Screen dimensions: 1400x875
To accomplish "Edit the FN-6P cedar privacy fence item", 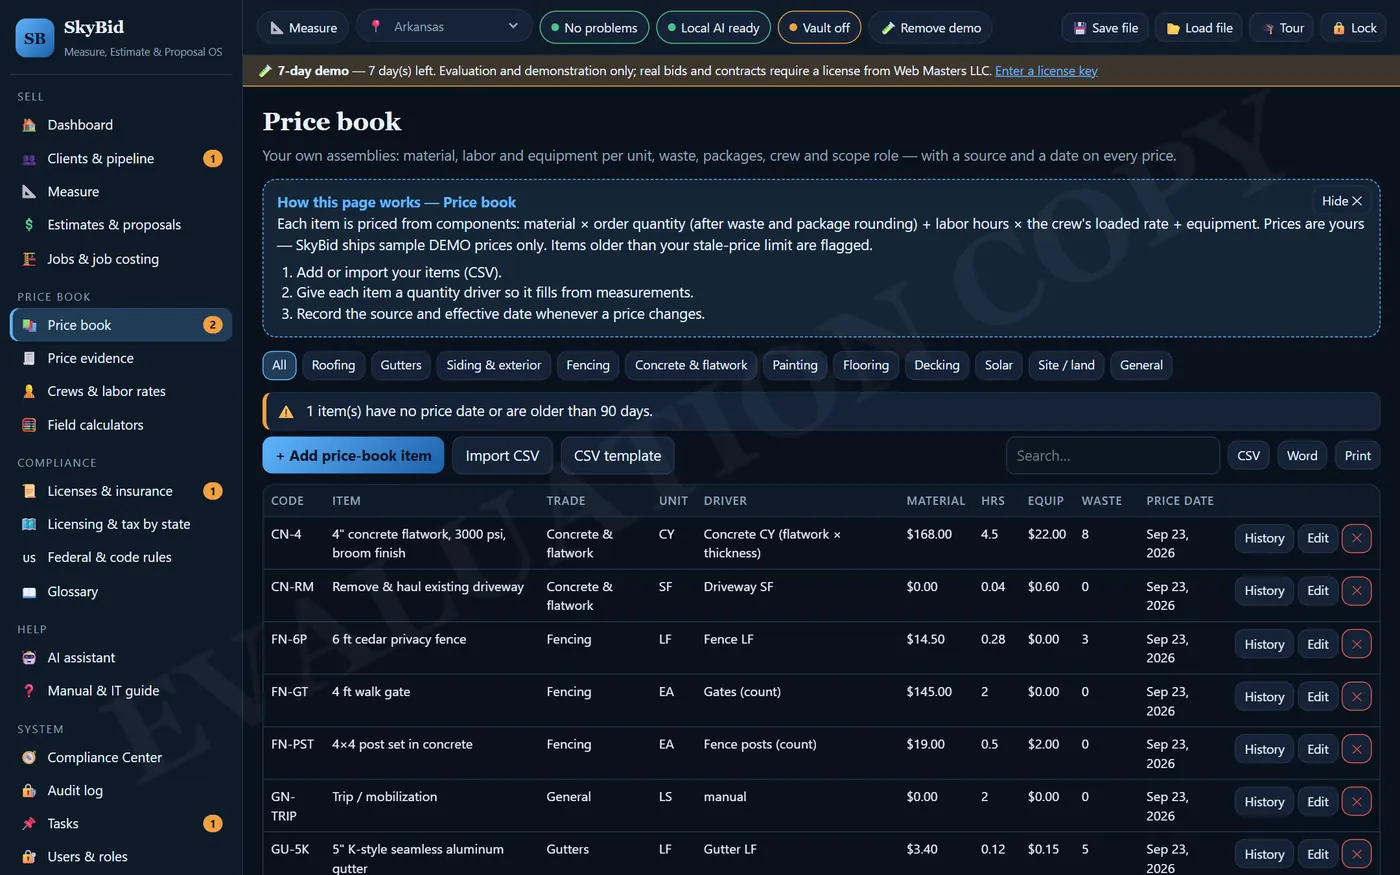I will coord(1318,644).
